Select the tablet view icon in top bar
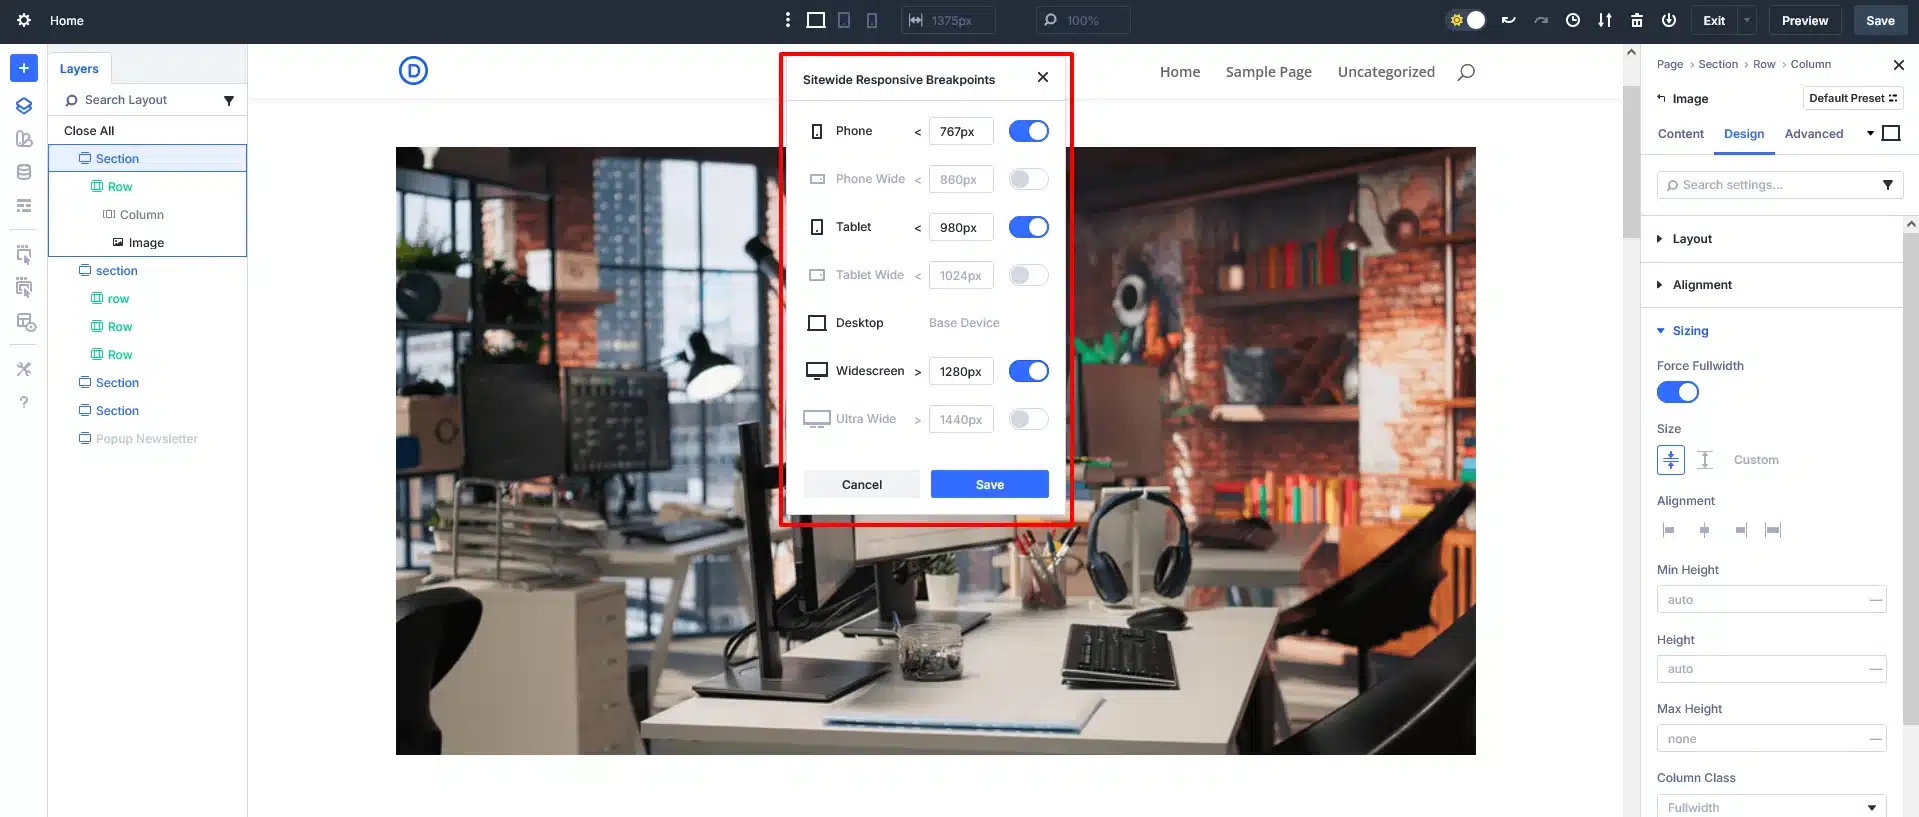The width and height of the screenshot is (1919, 817). pyautogui.click(x=844, y=20)
